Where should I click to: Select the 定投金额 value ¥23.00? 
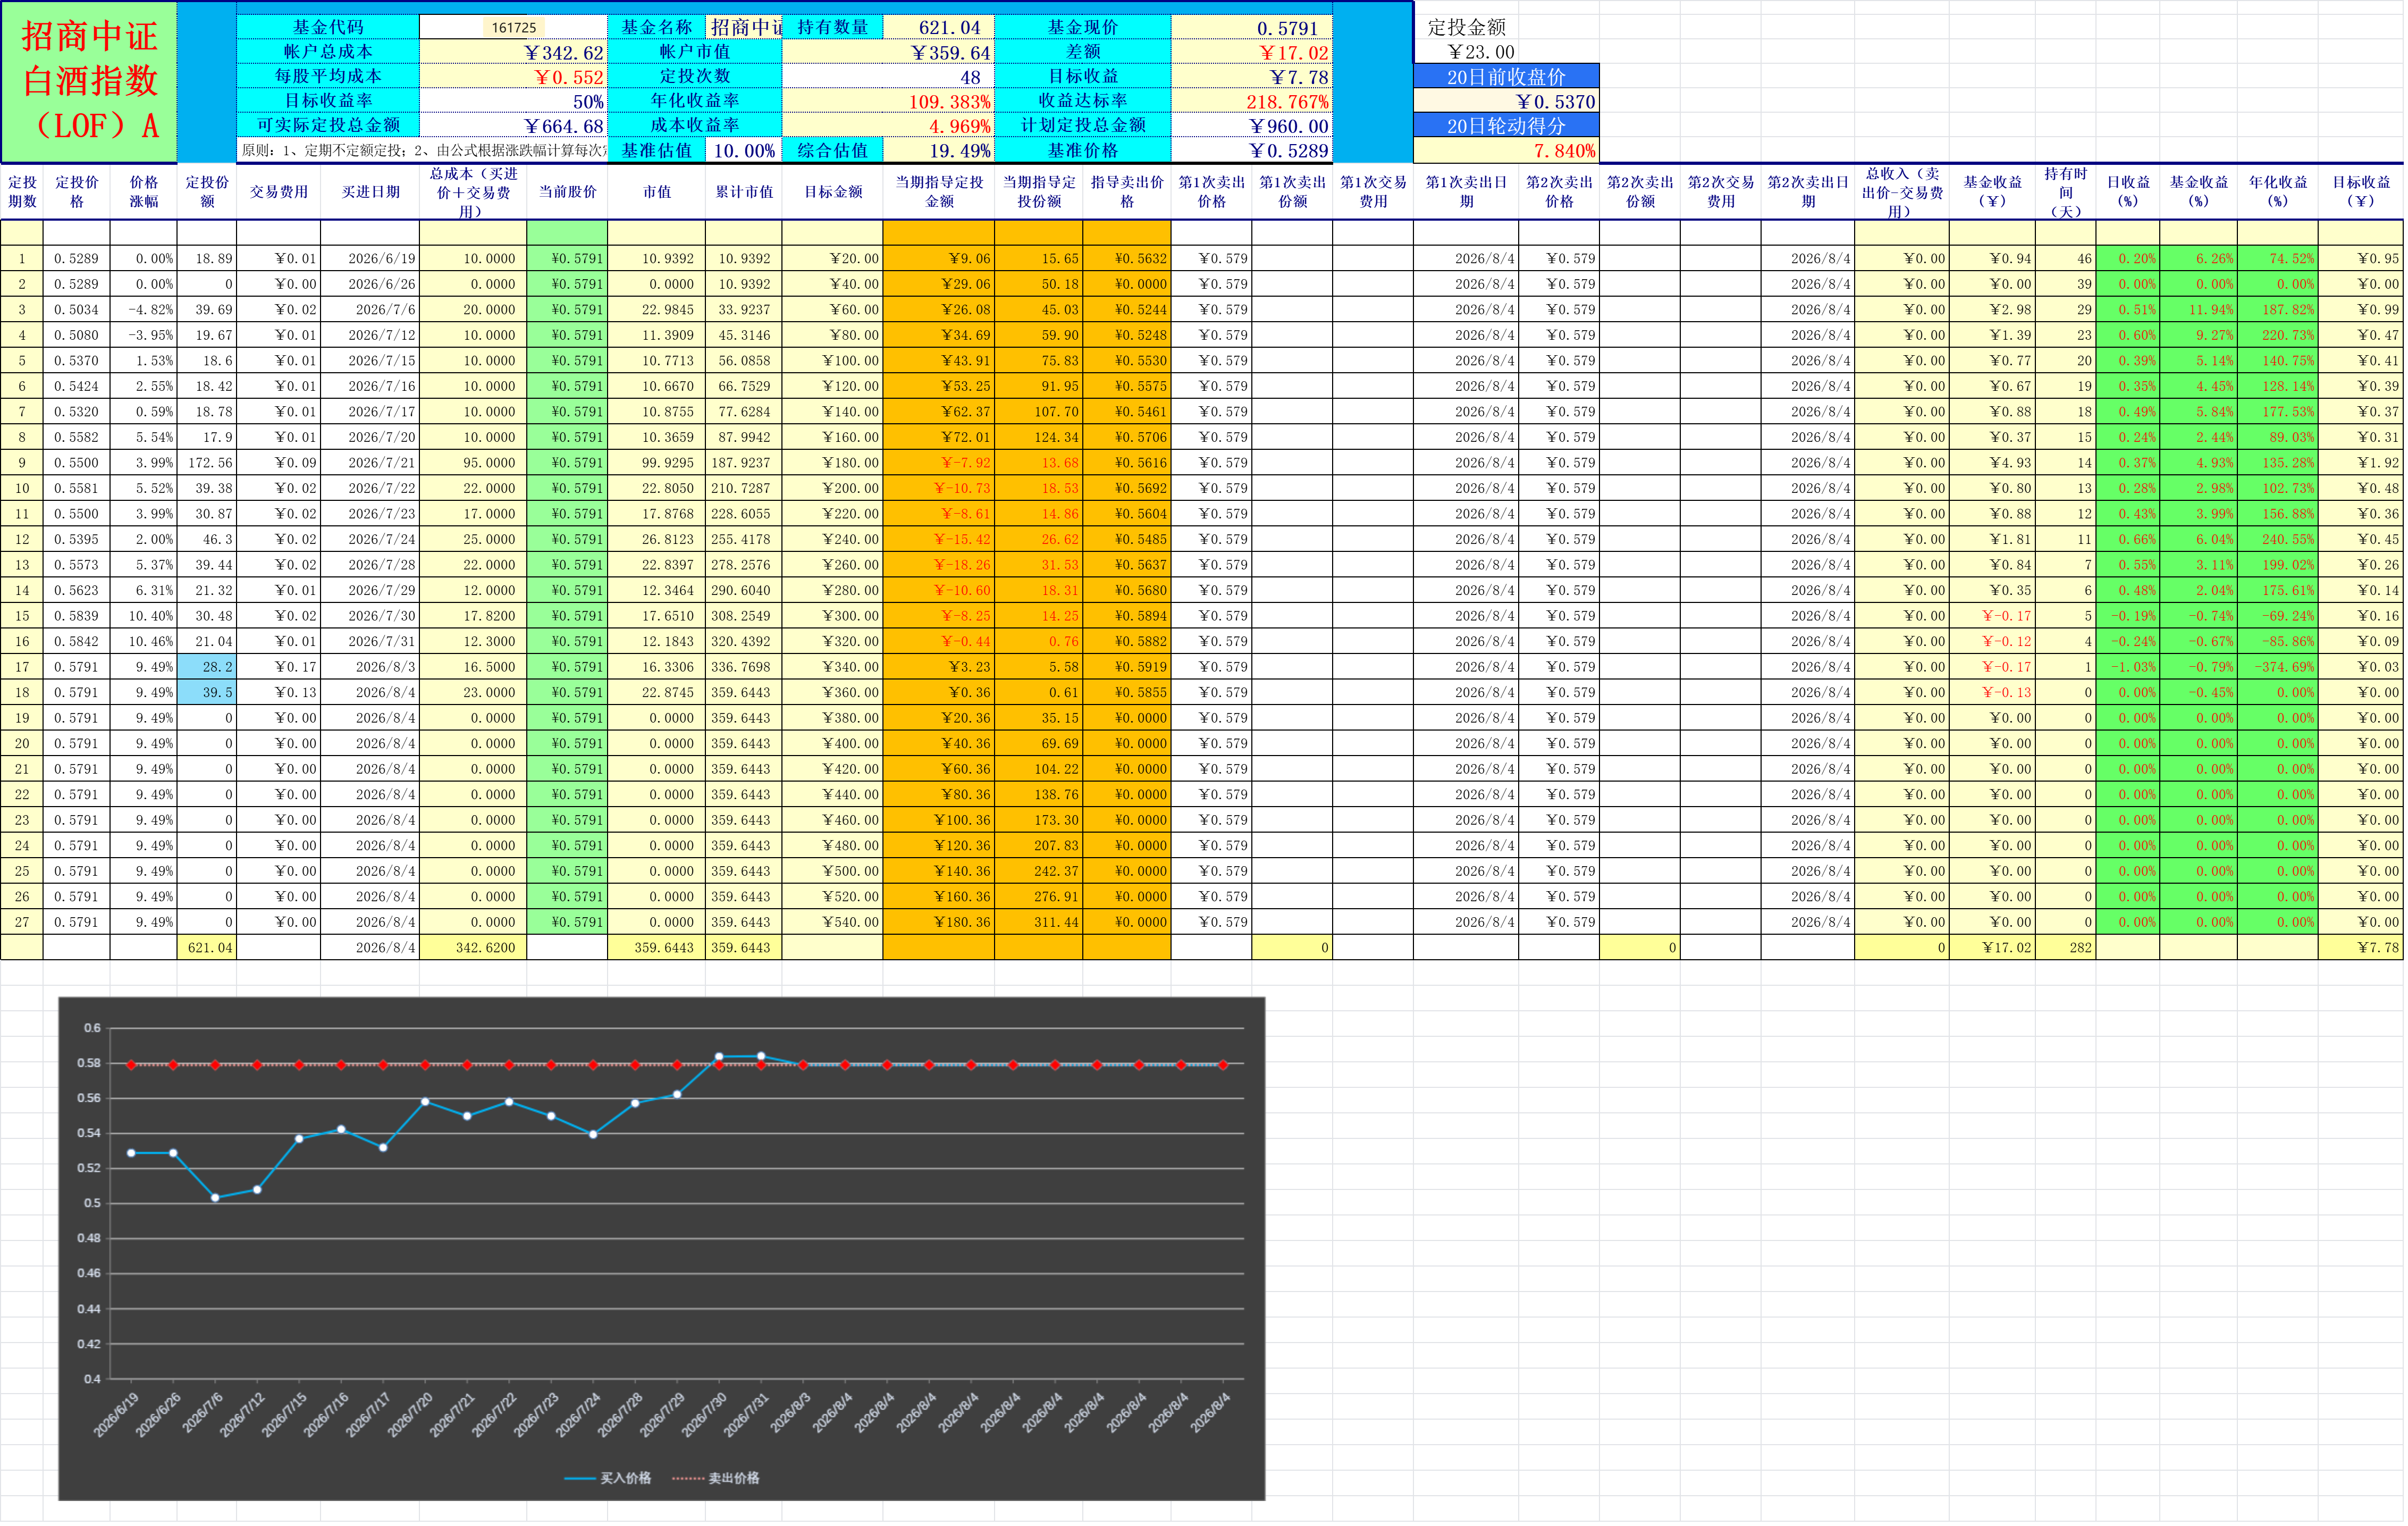[x=1481, y=52]
